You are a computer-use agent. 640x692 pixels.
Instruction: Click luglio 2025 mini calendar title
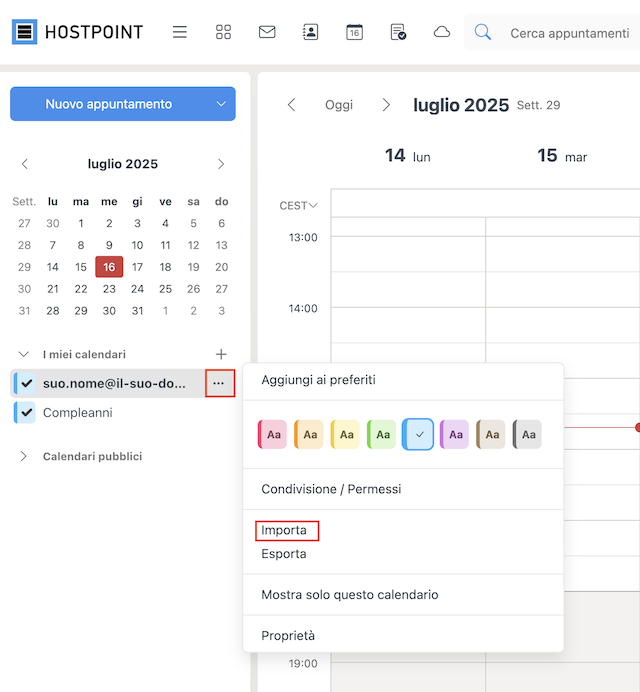123,164
